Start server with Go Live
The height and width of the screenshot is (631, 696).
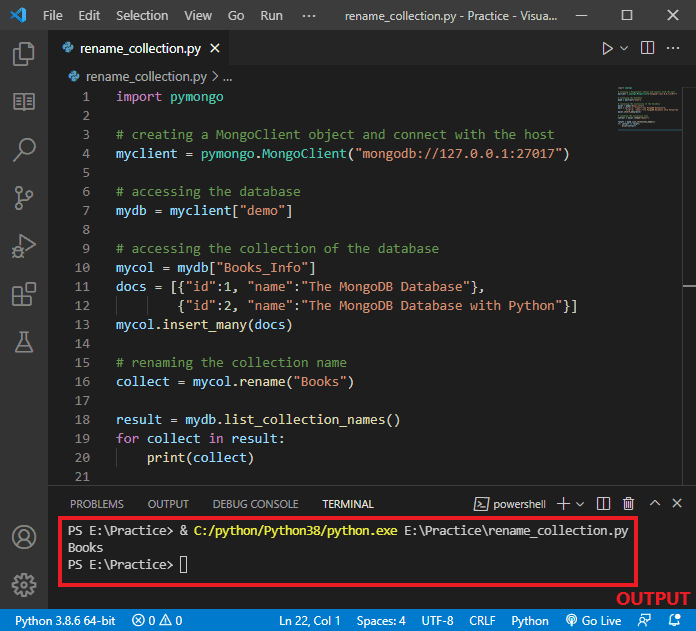coord(593,620)
